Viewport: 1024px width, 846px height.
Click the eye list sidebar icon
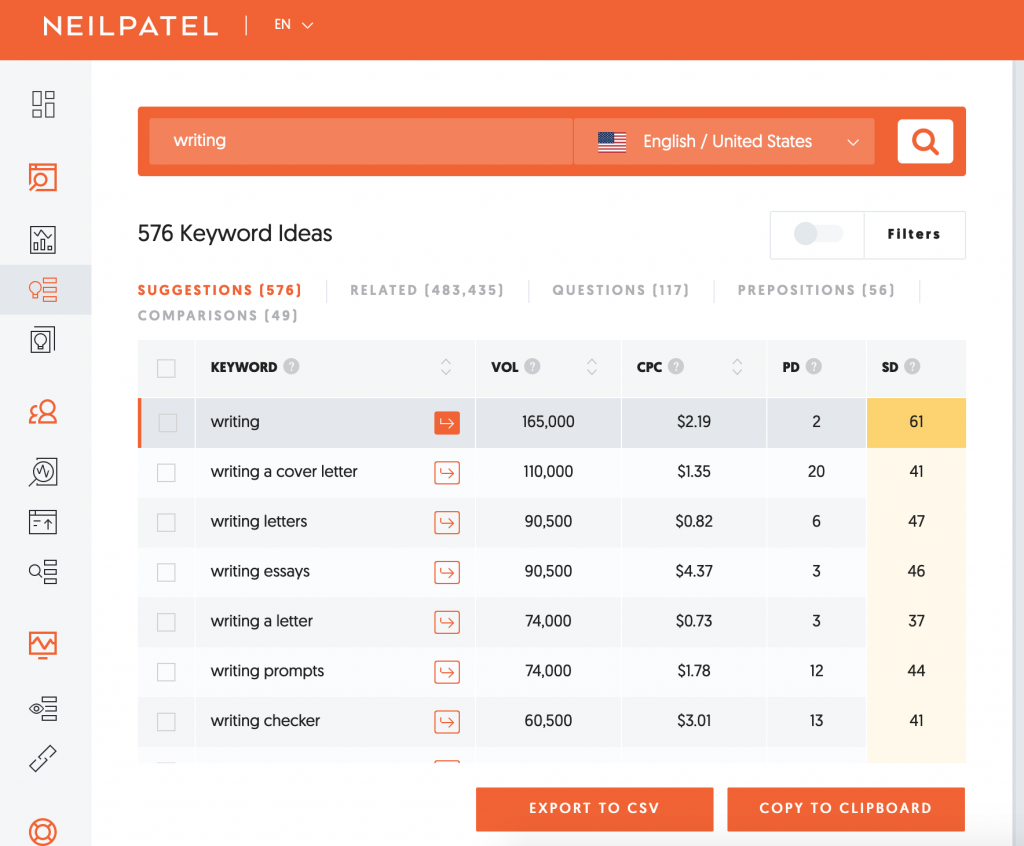[43, 709]
